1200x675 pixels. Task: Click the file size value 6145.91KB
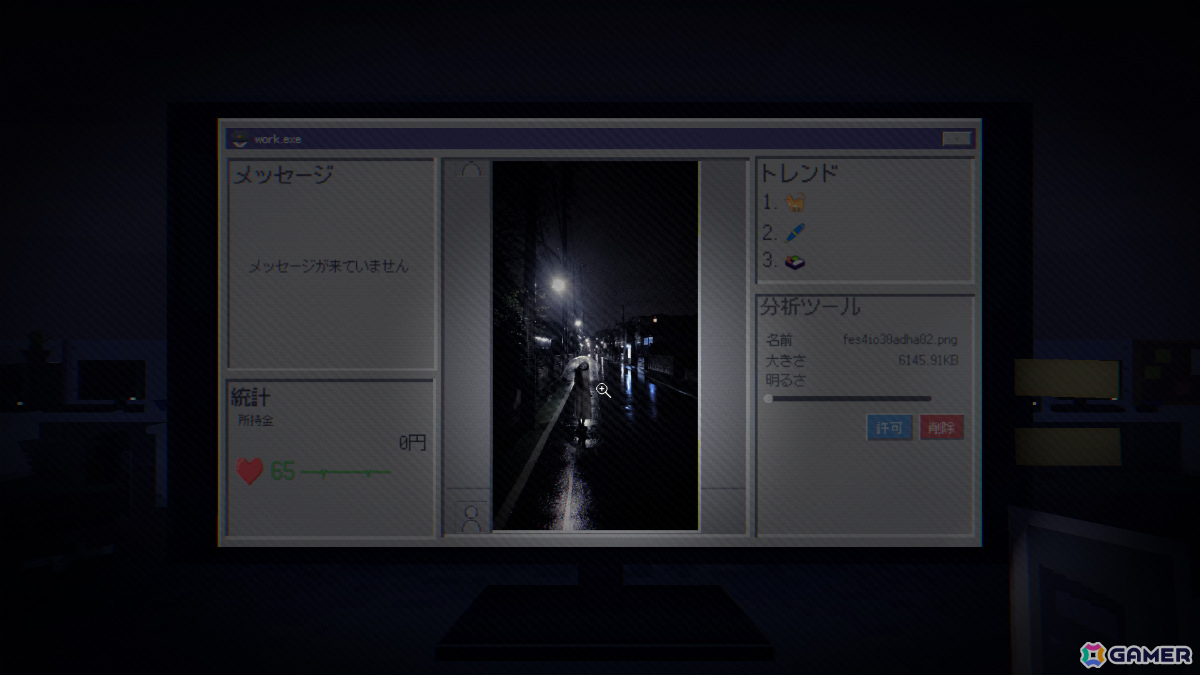927,360
